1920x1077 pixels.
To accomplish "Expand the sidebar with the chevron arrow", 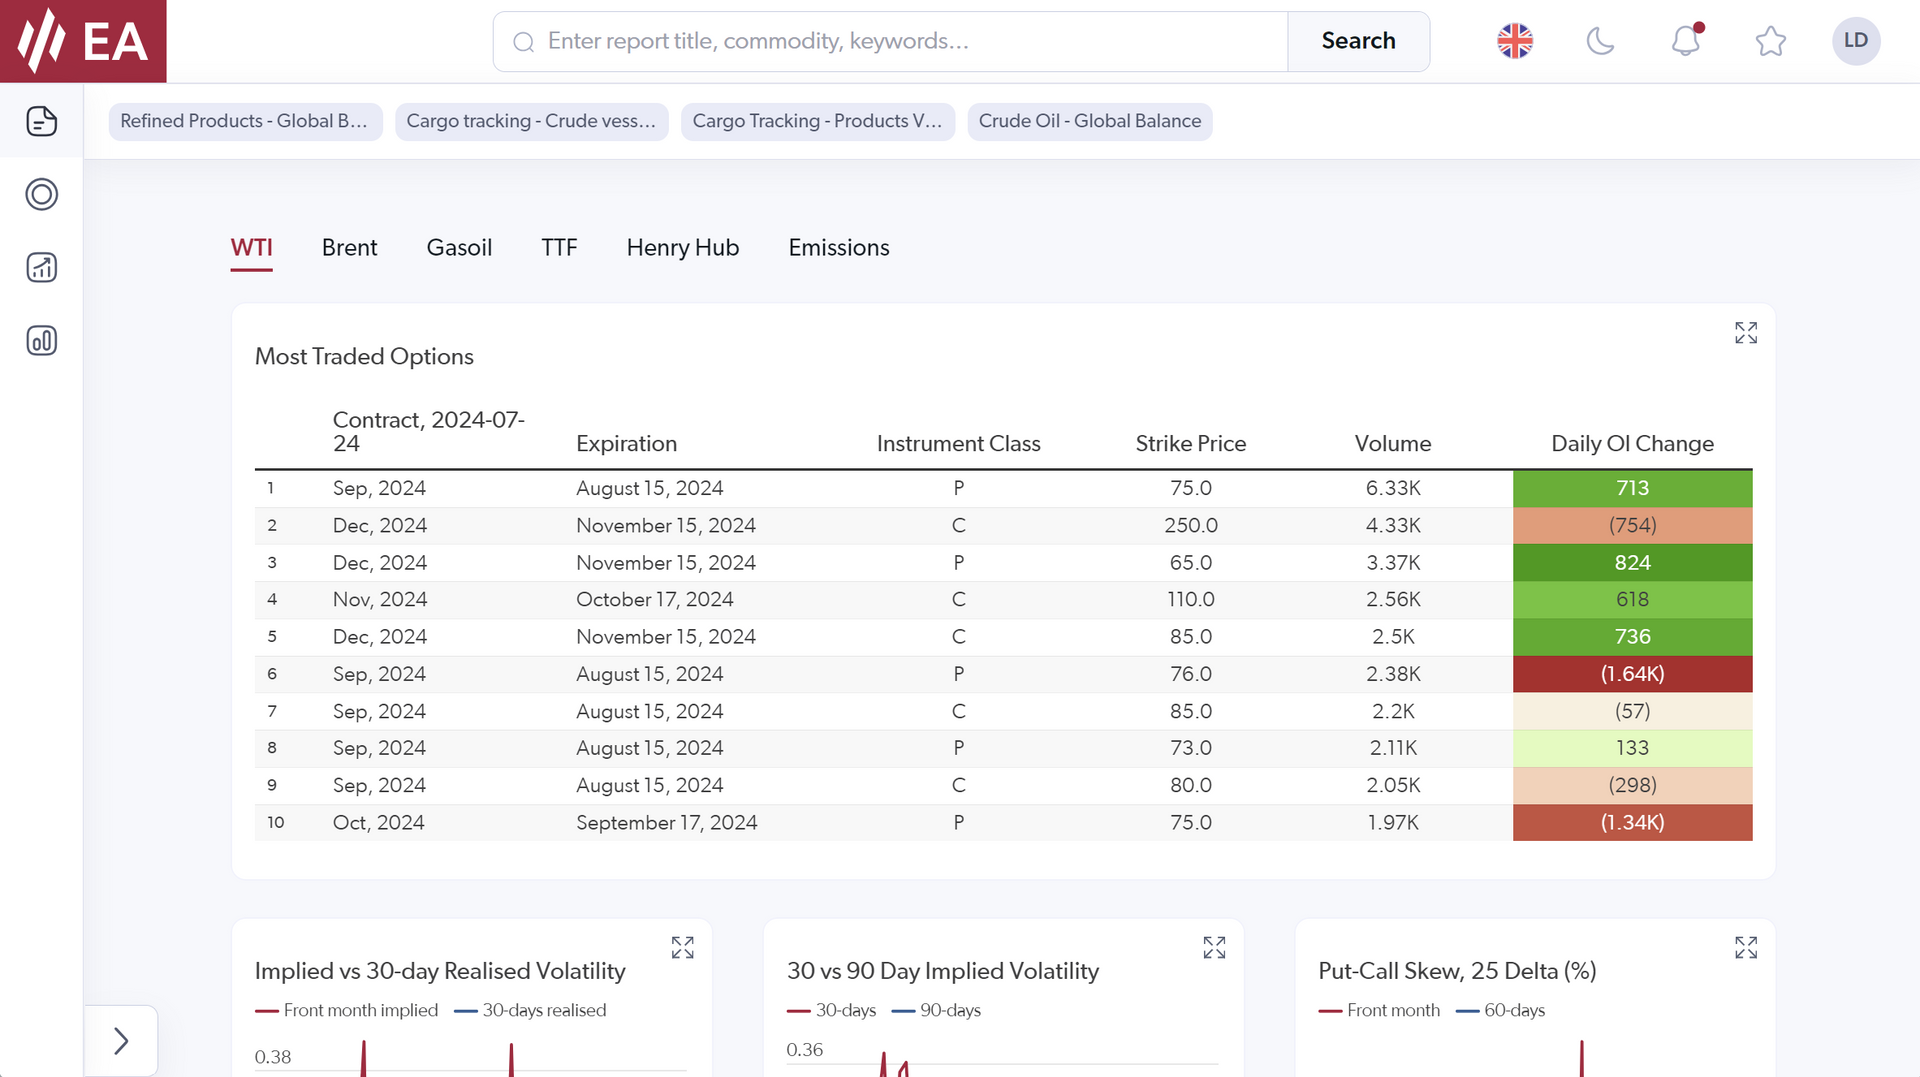I will [121, 1041].
